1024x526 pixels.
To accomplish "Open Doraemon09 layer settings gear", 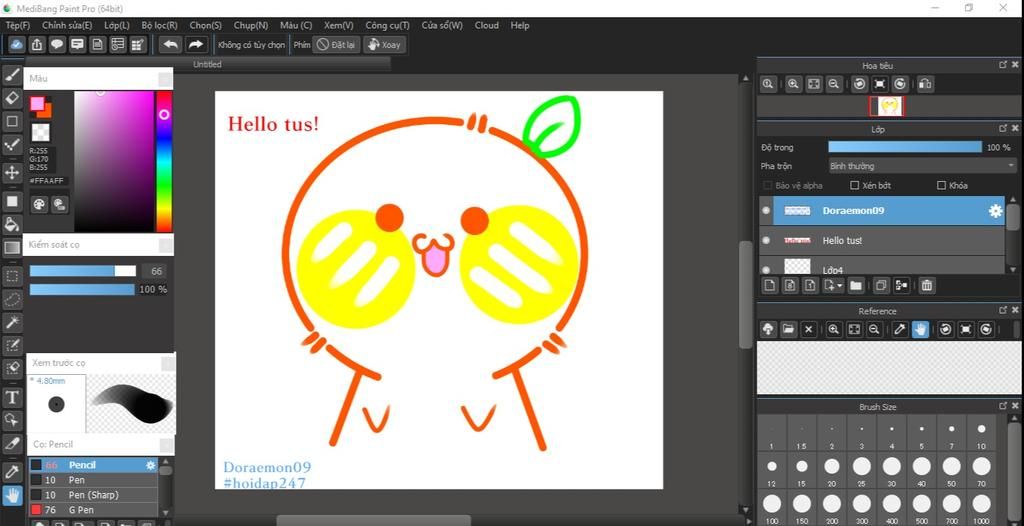I will (x=995, y=211).
